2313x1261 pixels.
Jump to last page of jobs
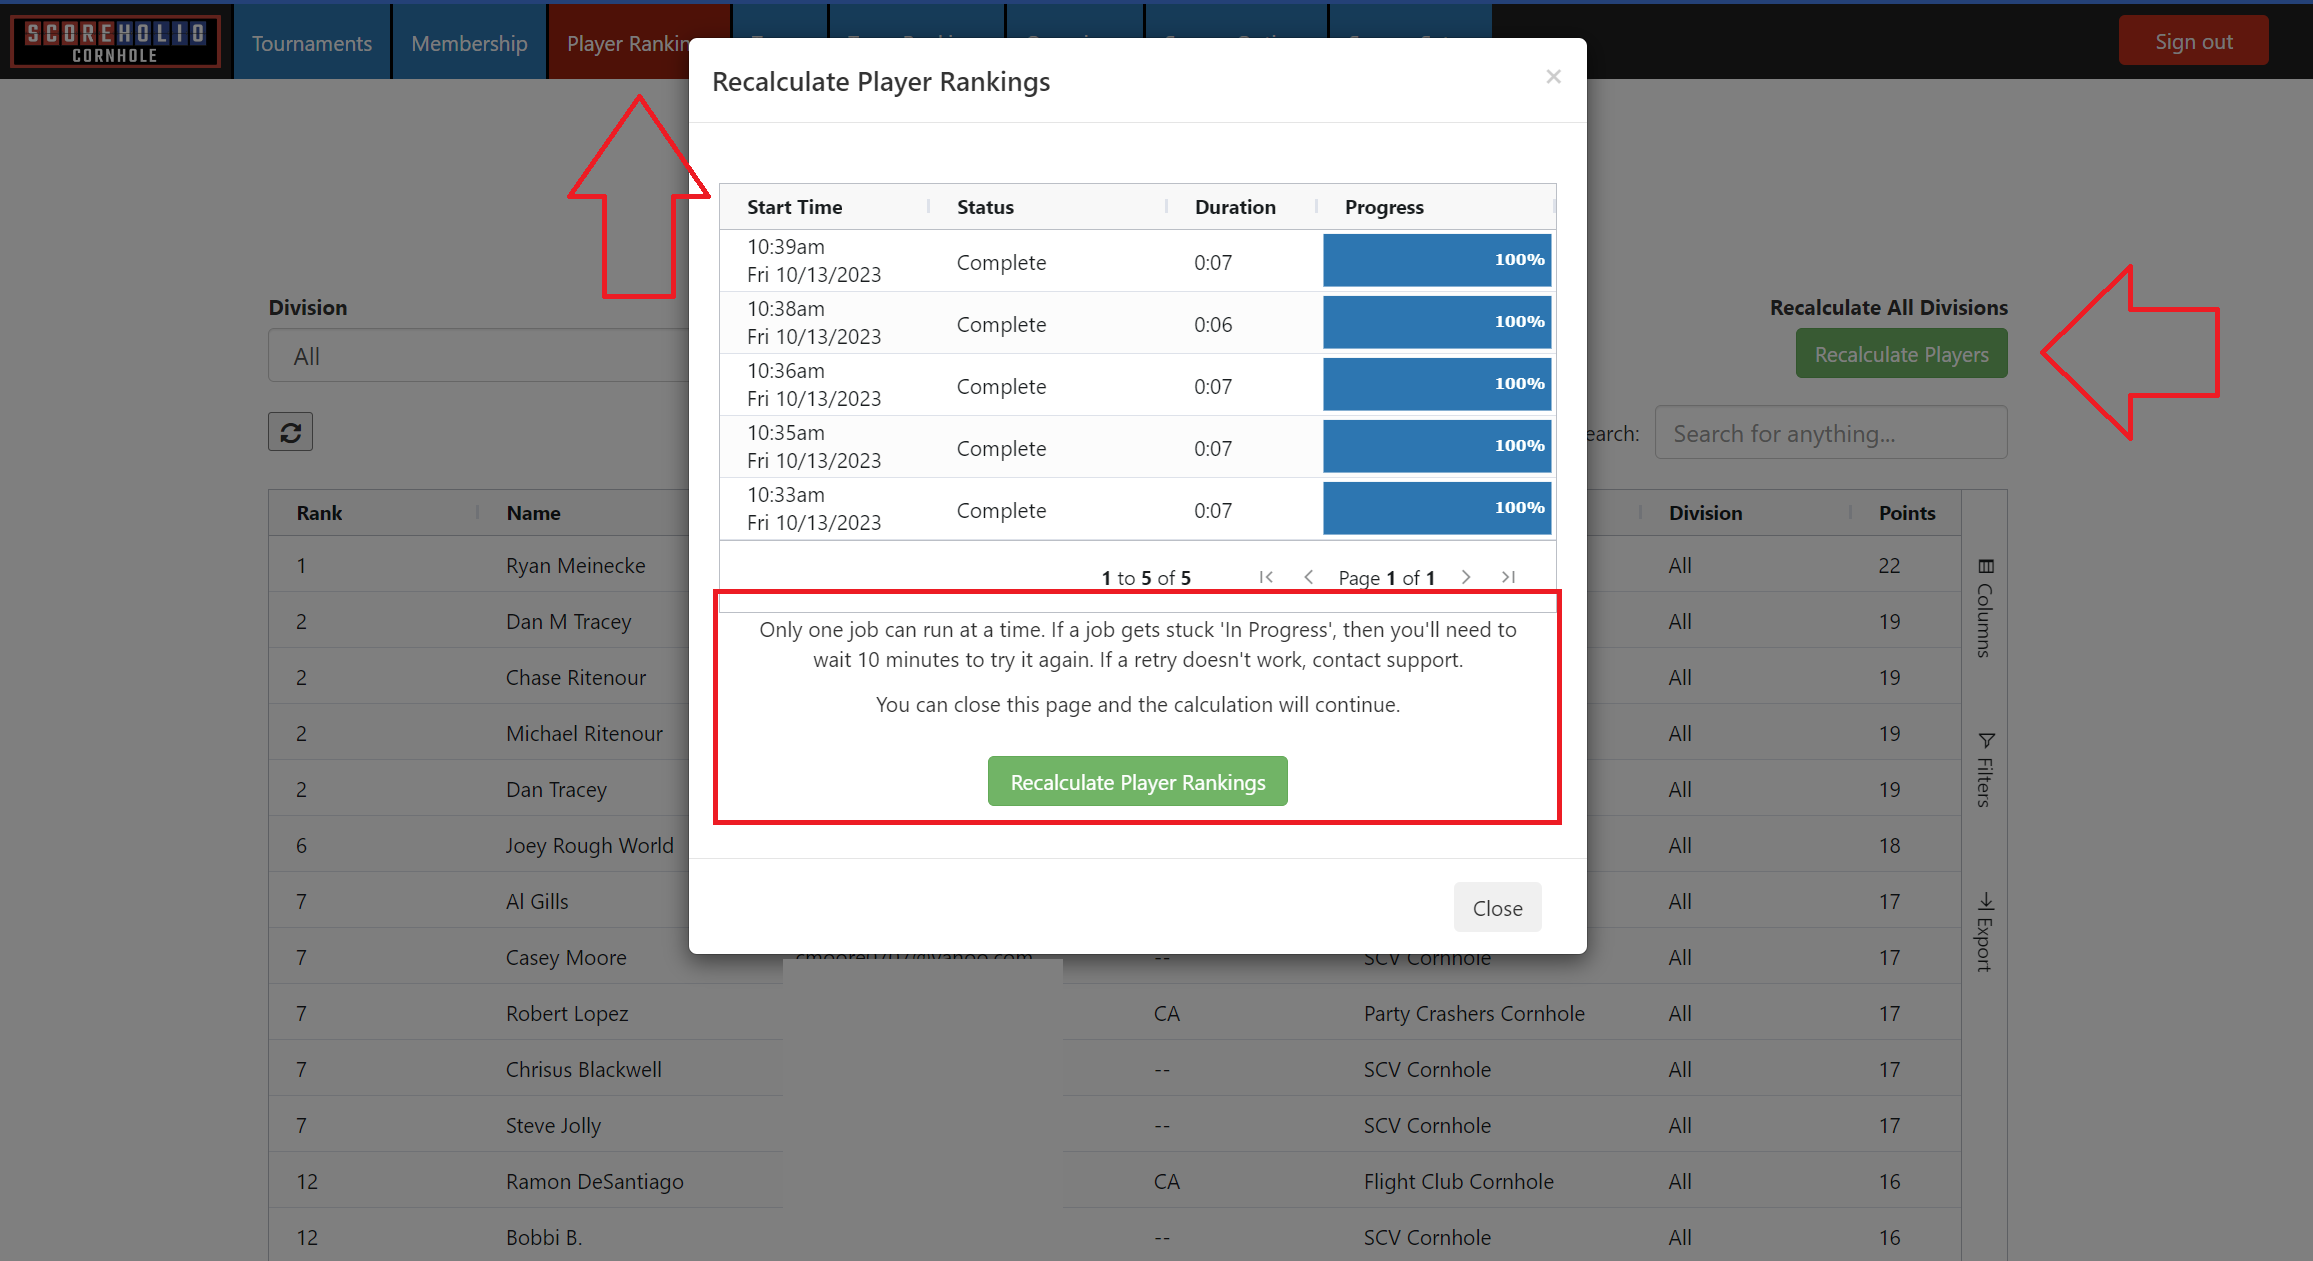pos(1508,577)
